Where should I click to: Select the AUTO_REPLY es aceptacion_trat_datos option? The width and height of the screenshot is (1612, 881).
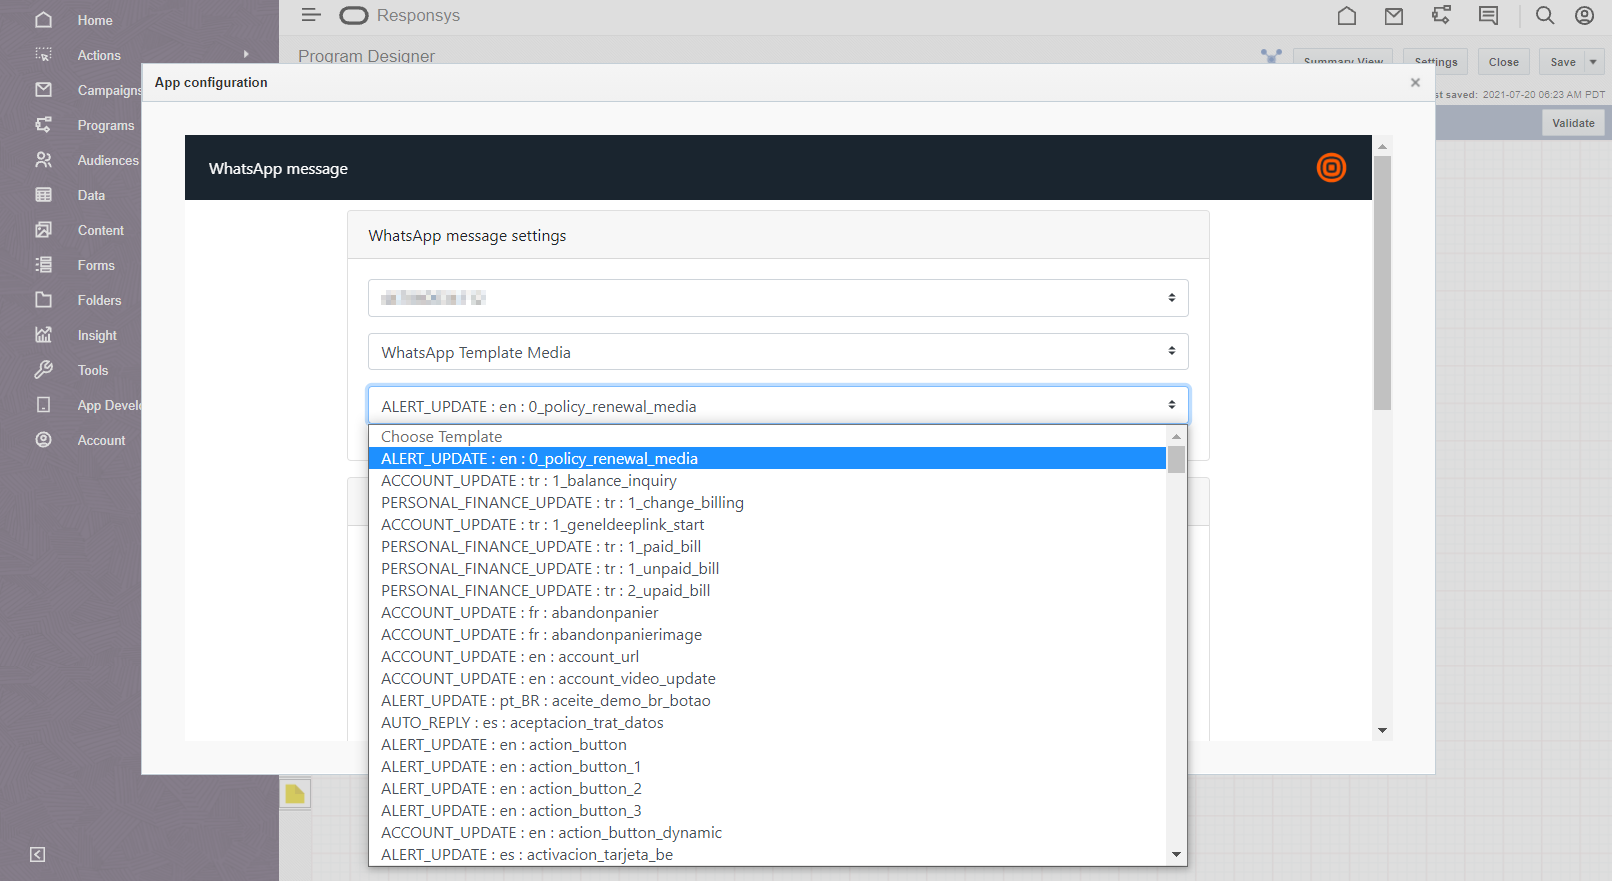pyautogui.click(x=522, y=723)
